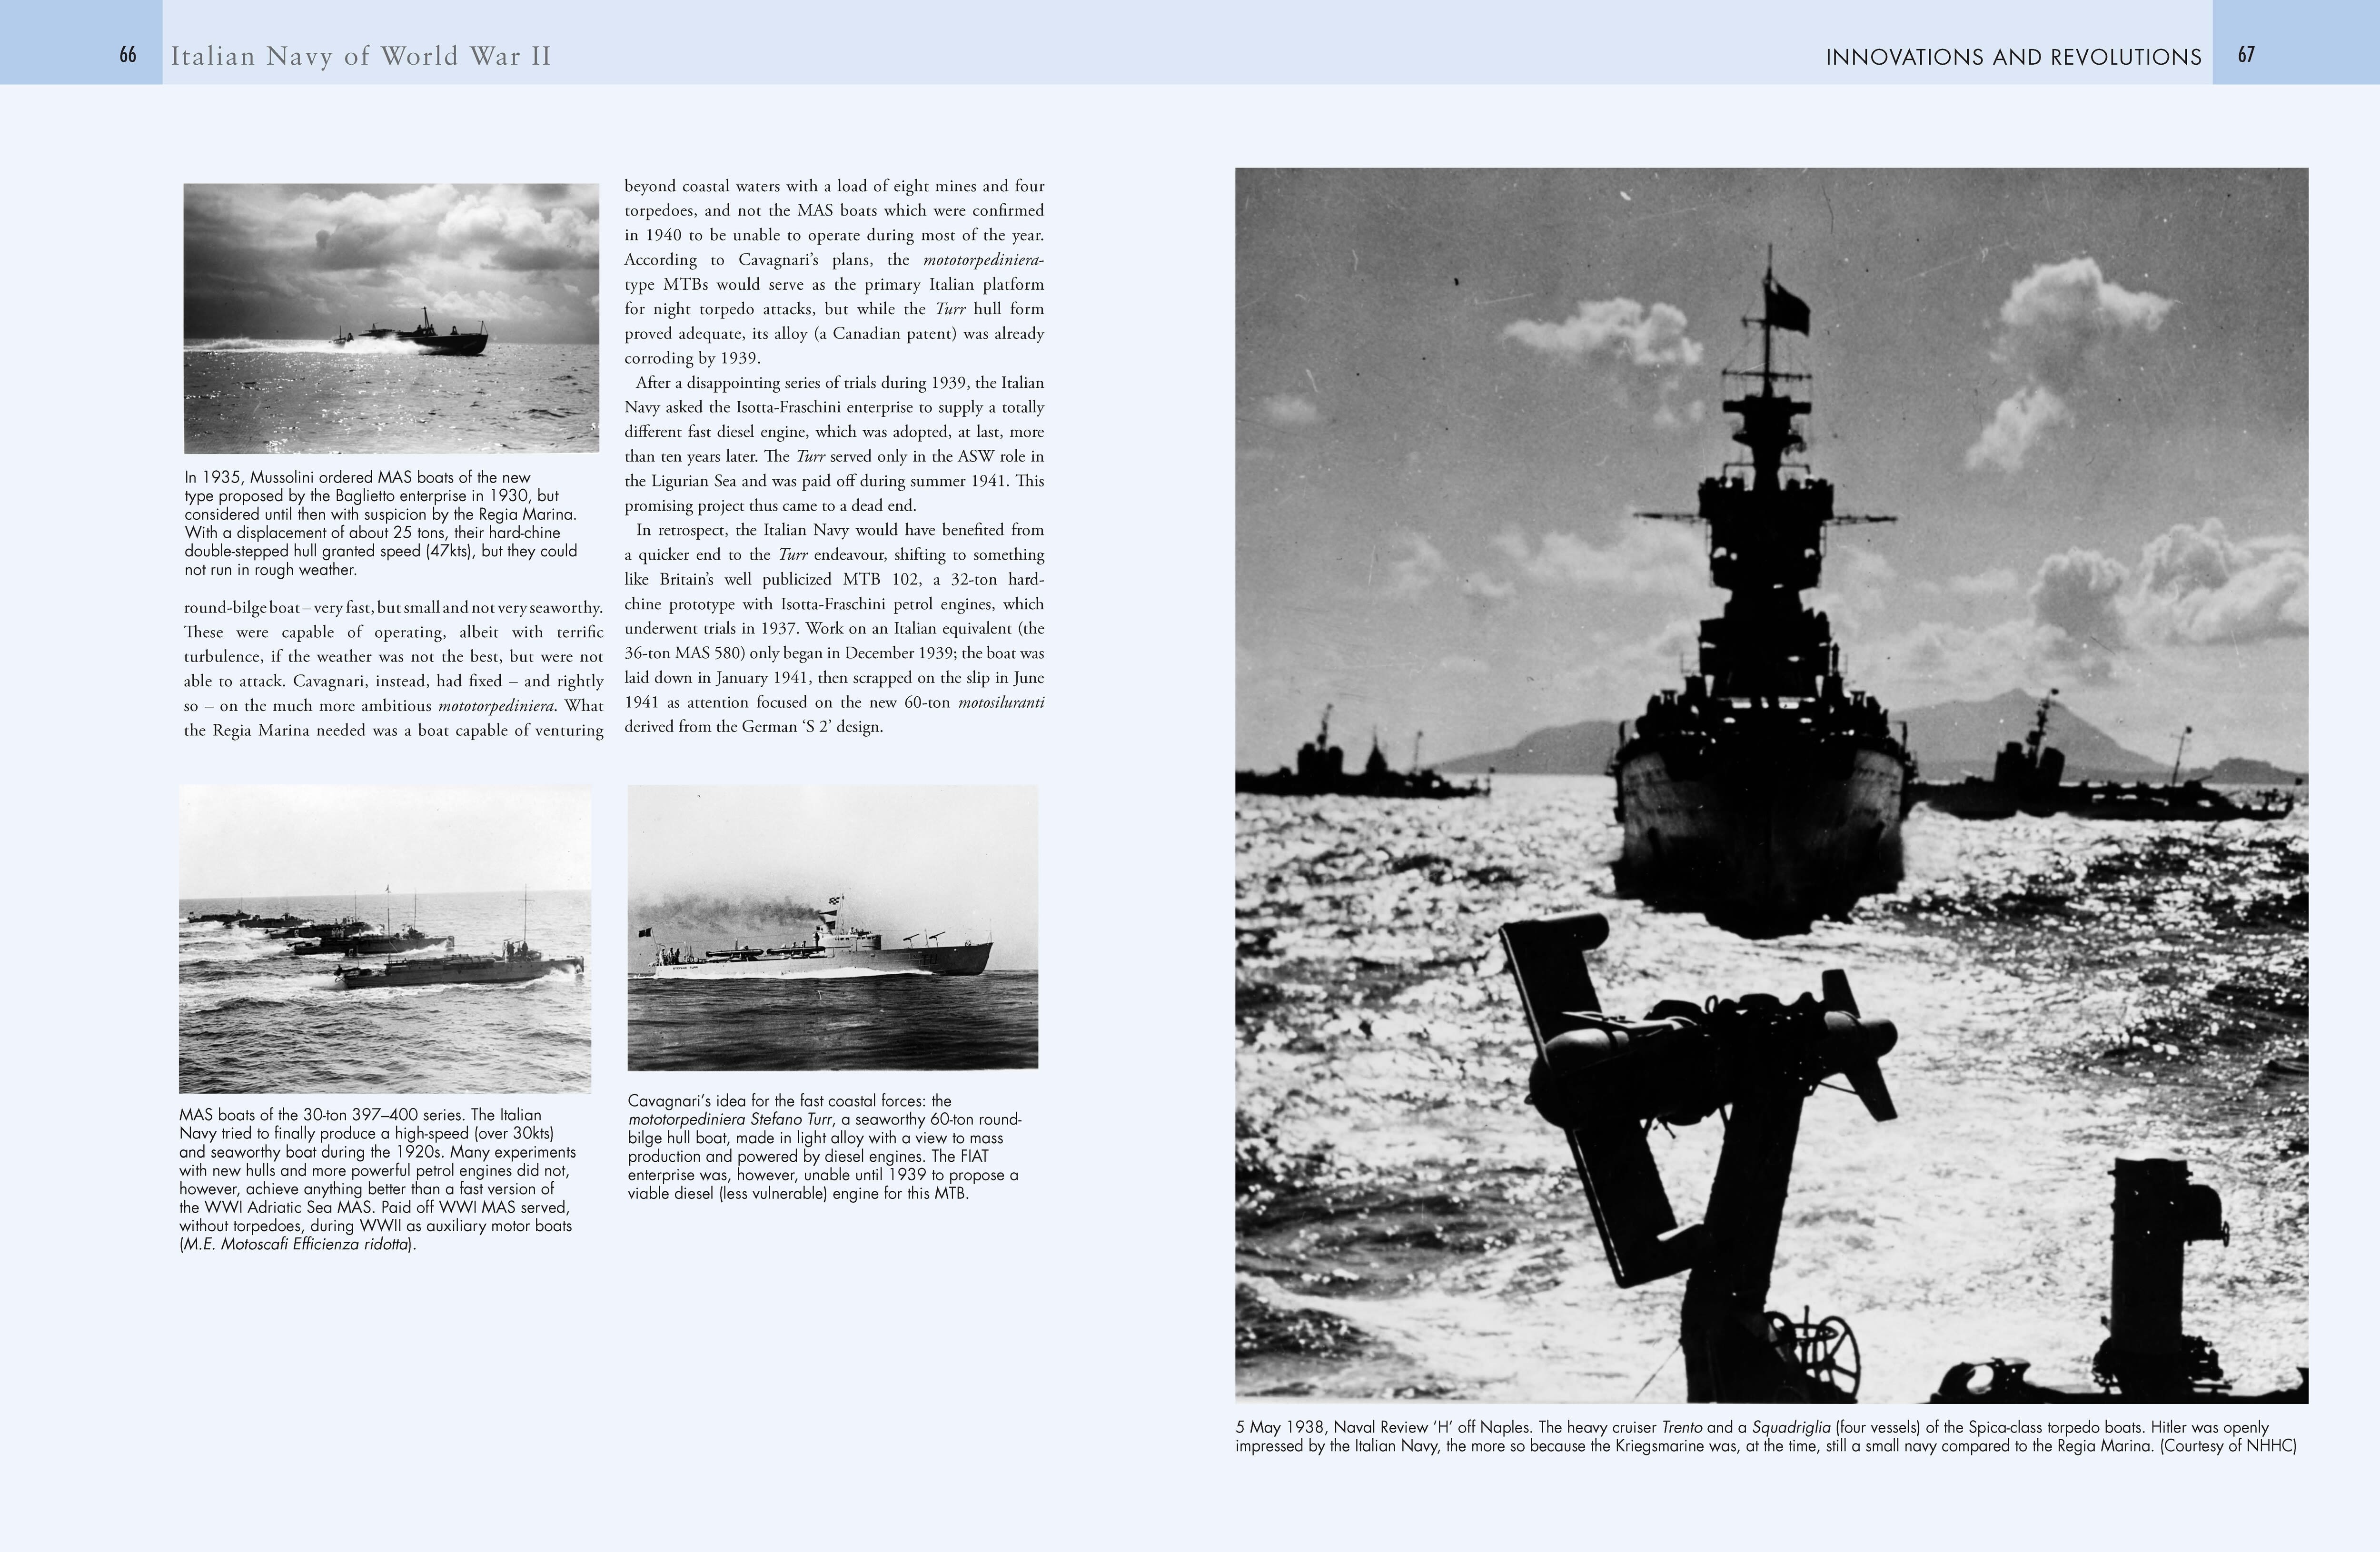
Task: Click the italic text "M.E. Motoscafi Efficienza ridotta"
Action: tap(296, 1245)
